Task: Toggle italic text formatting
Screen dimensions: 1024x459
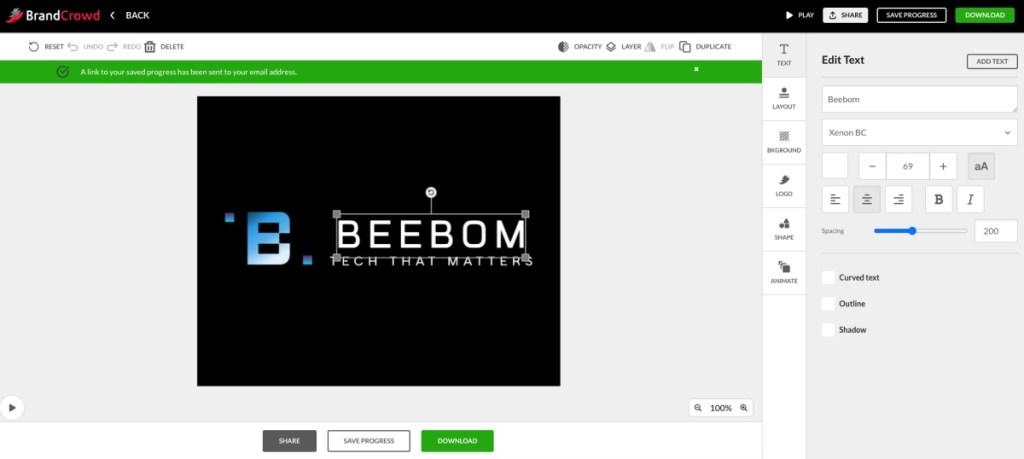Action: [970, 199]
